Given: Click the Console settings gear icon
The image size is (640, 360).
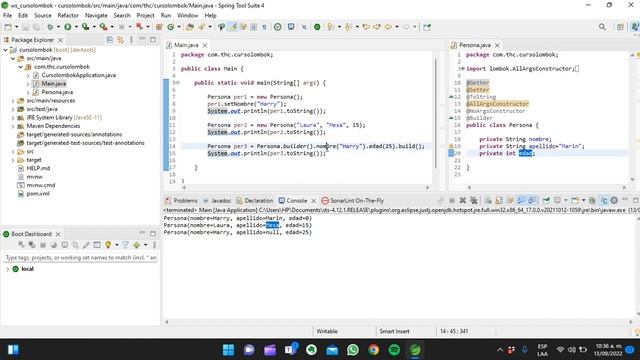Looking at the screenshot, I should pos(614,200).
